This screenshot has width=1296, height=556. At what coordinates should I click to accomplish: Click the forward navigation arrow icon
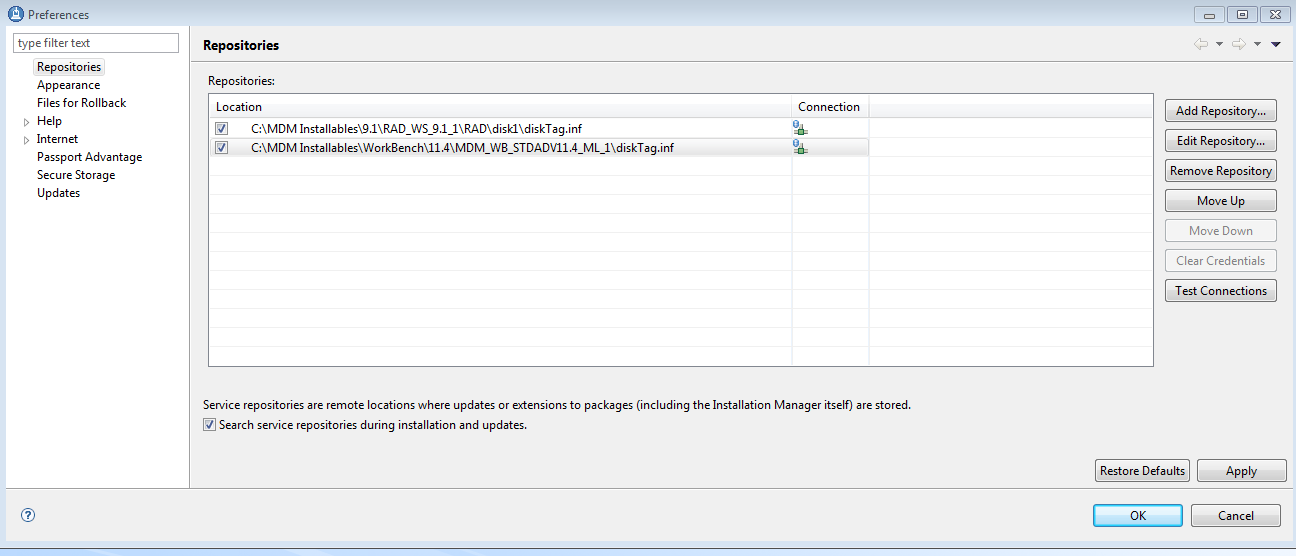pos(1238,44)
